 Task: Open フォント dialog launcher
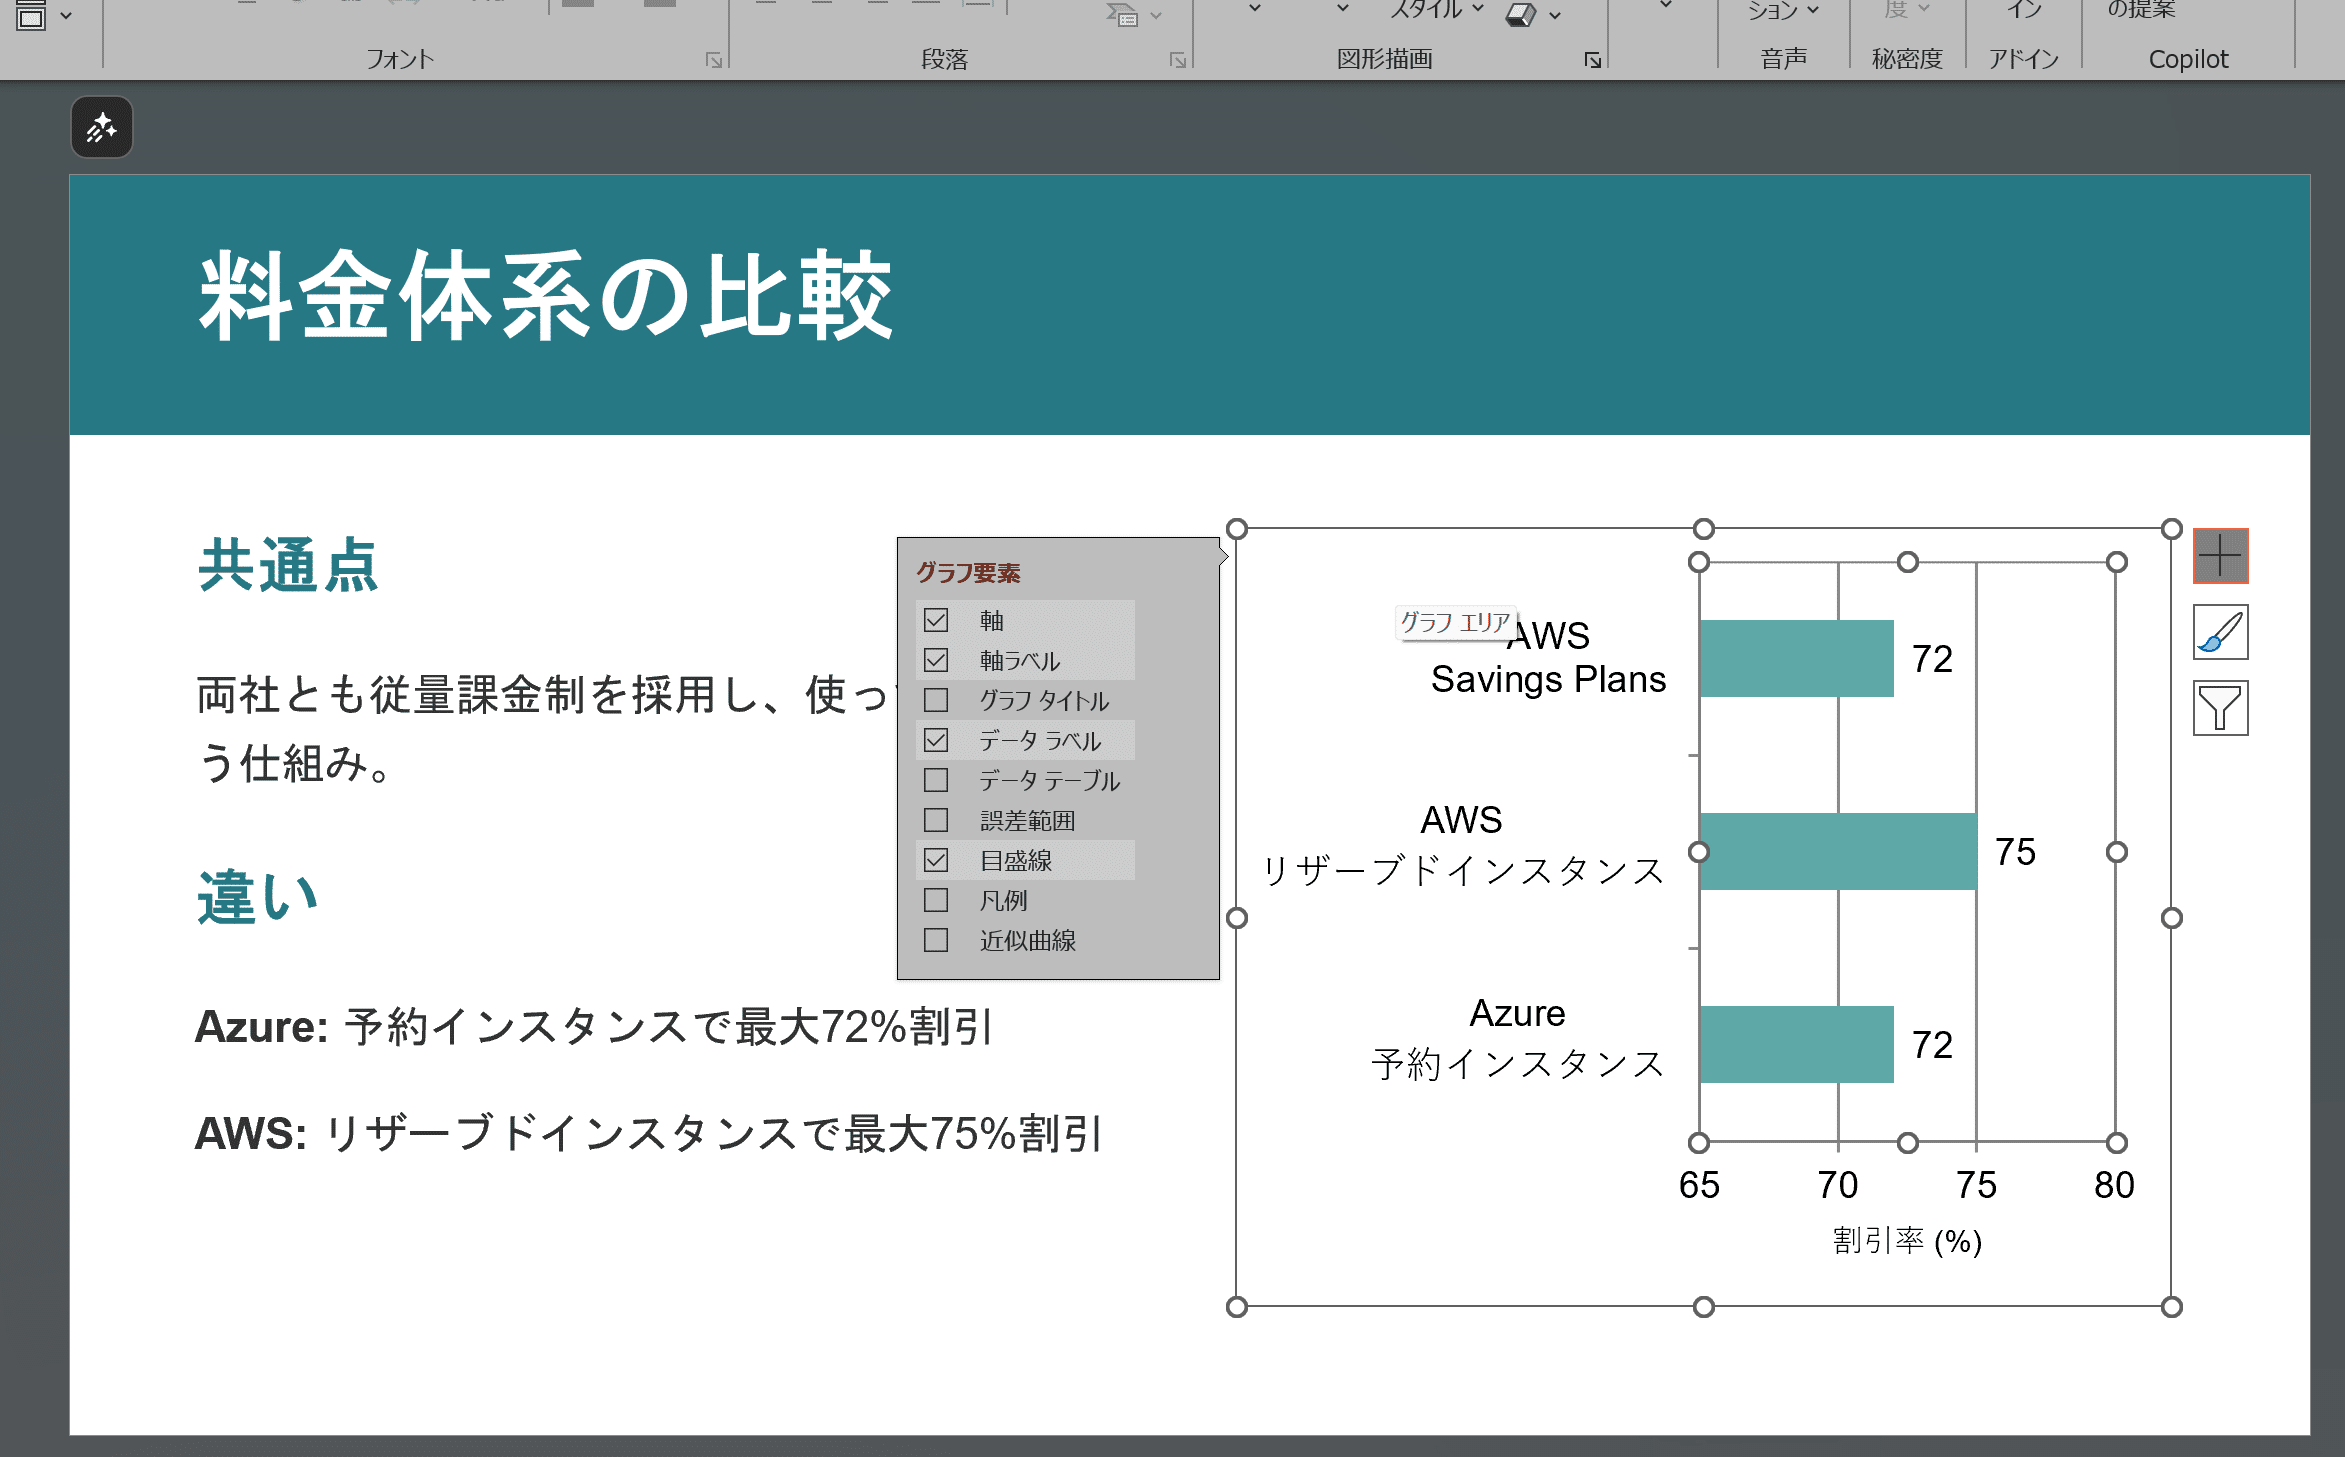click(x=713, y=61)
